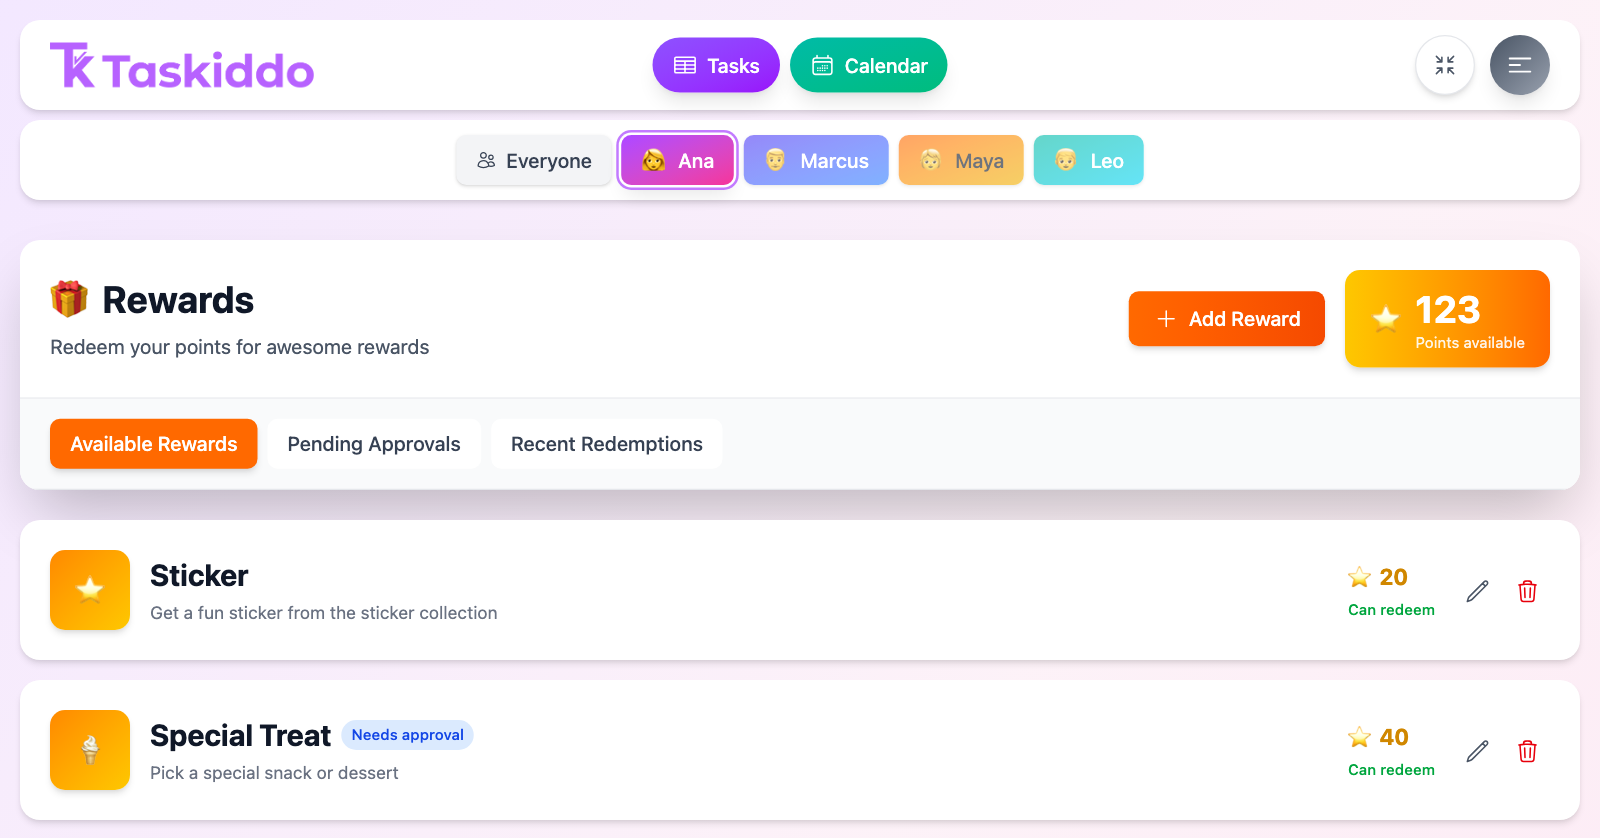The image size is (1600, 838).
Task: Switch to Recent Redemptions tab
Action: tap(607, 444)
